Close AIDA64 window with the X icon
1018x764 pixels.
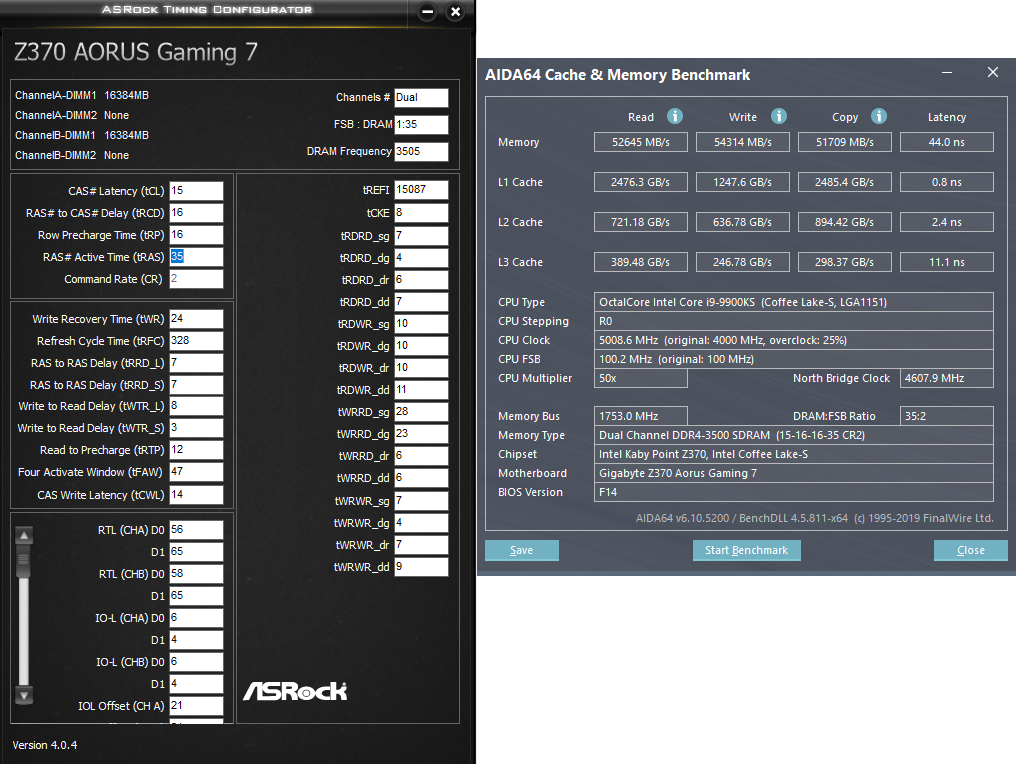pyautogui.click(x=993, y=72)
